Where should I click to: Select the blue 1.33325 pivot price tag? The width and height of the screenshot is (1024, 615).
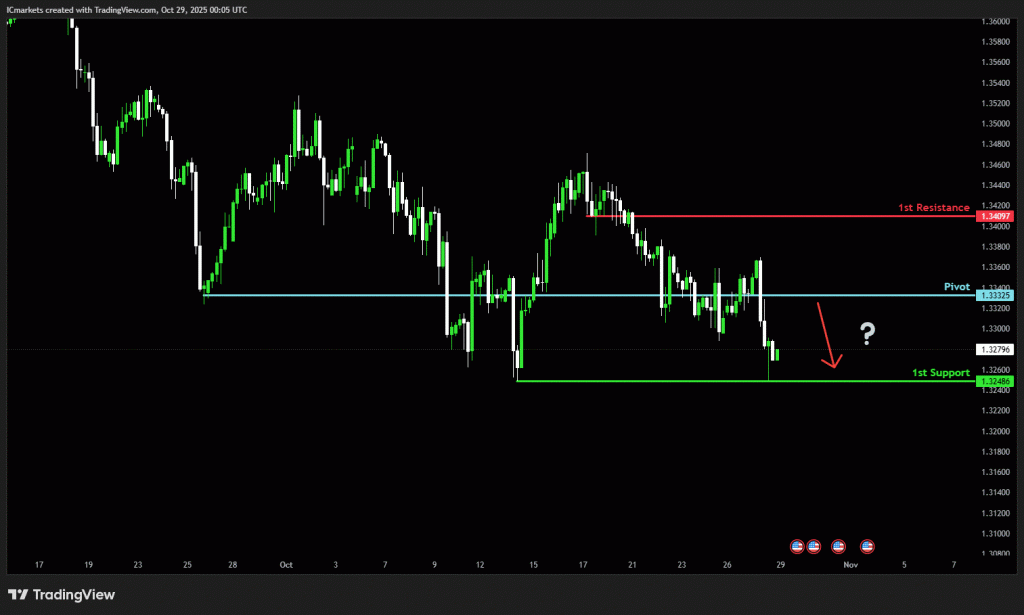[x=997, y=295]
